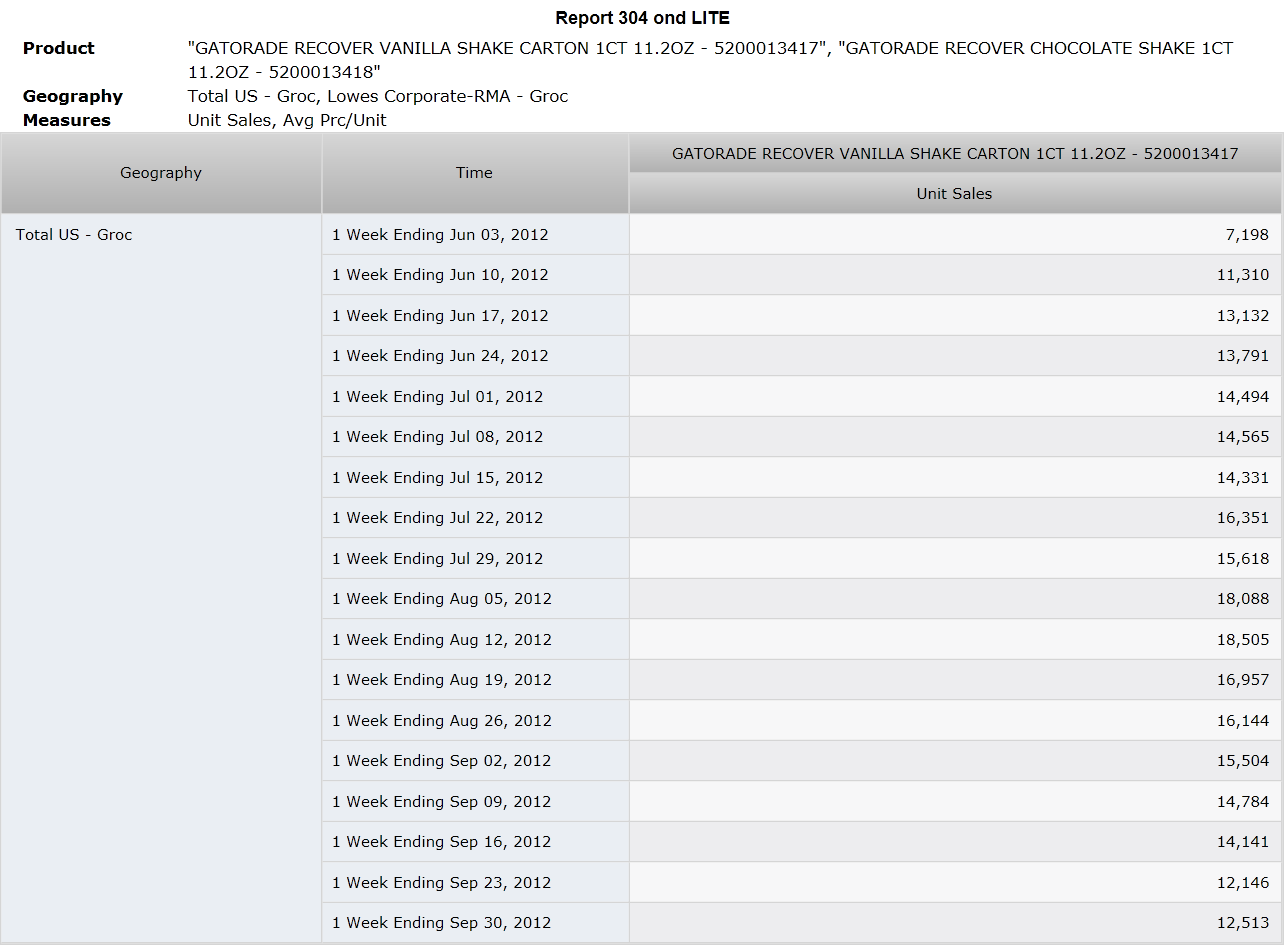
Task: Click the 'Unit Sales, Avg Prc/Unit' measures value
Action: click(287, 120)
